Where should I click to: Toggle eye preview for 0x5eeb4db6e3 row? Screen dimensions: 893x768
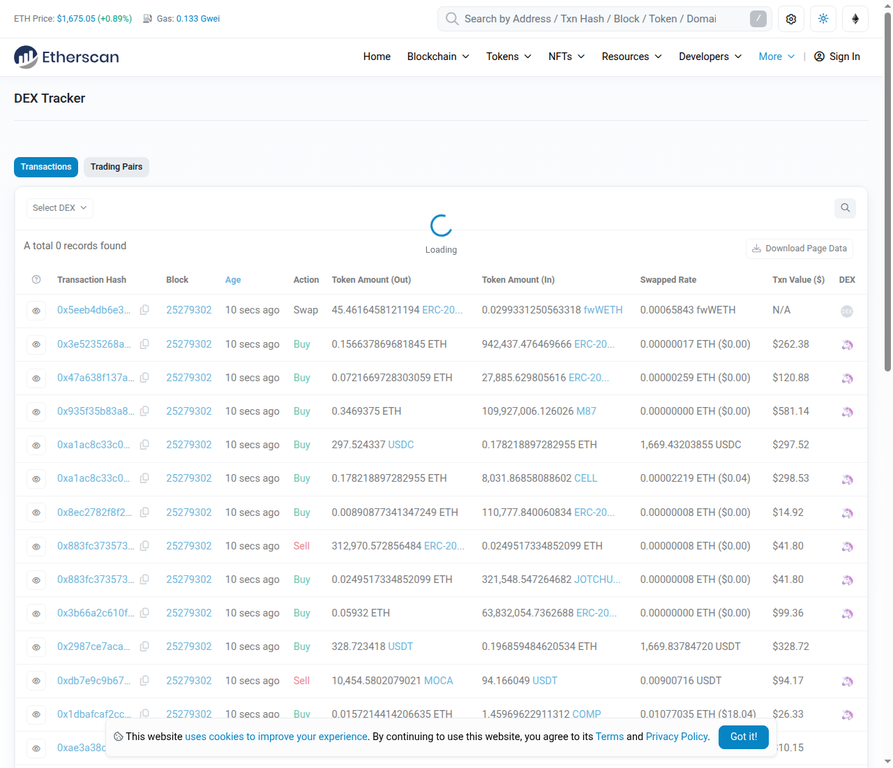pyautogui.click(x=36, y=311)
